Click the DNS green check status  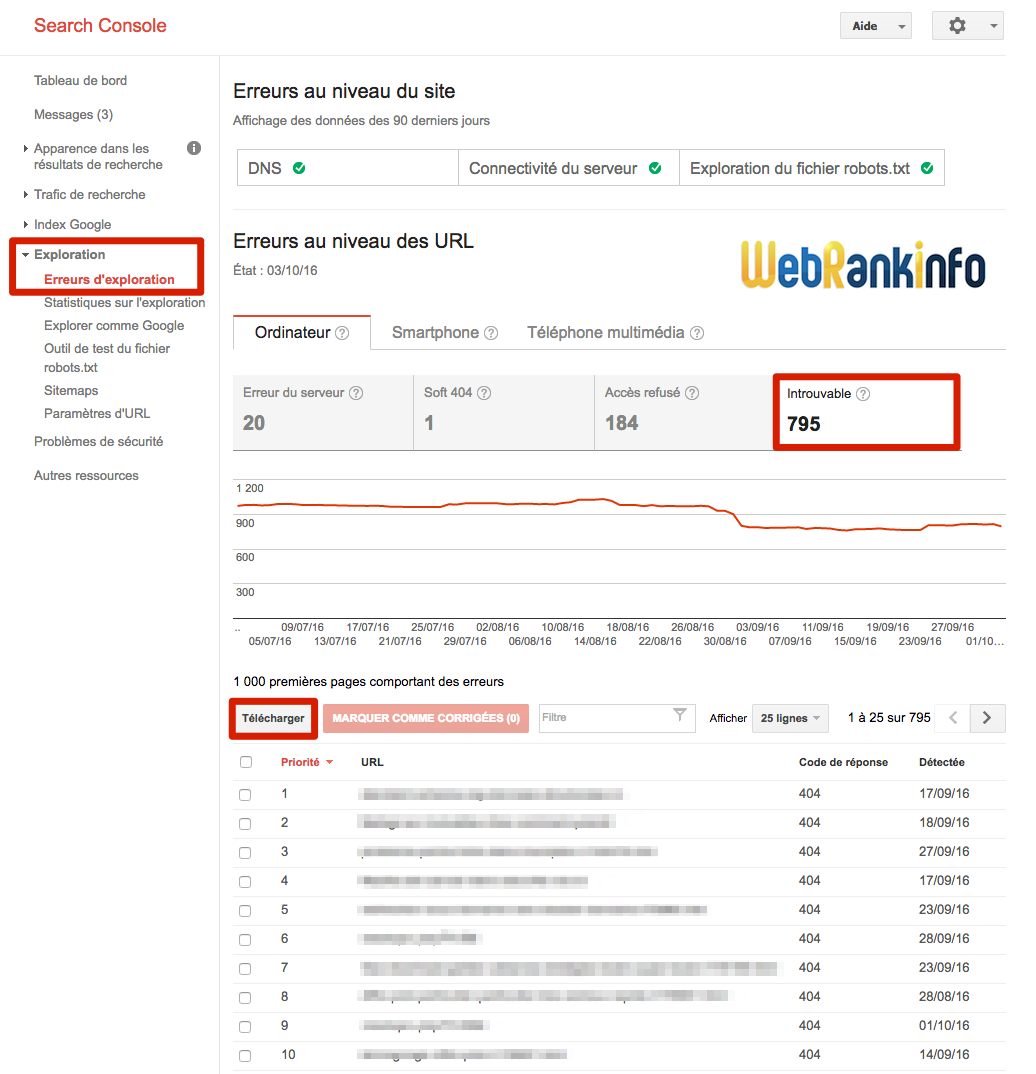(x=299, y=168)
